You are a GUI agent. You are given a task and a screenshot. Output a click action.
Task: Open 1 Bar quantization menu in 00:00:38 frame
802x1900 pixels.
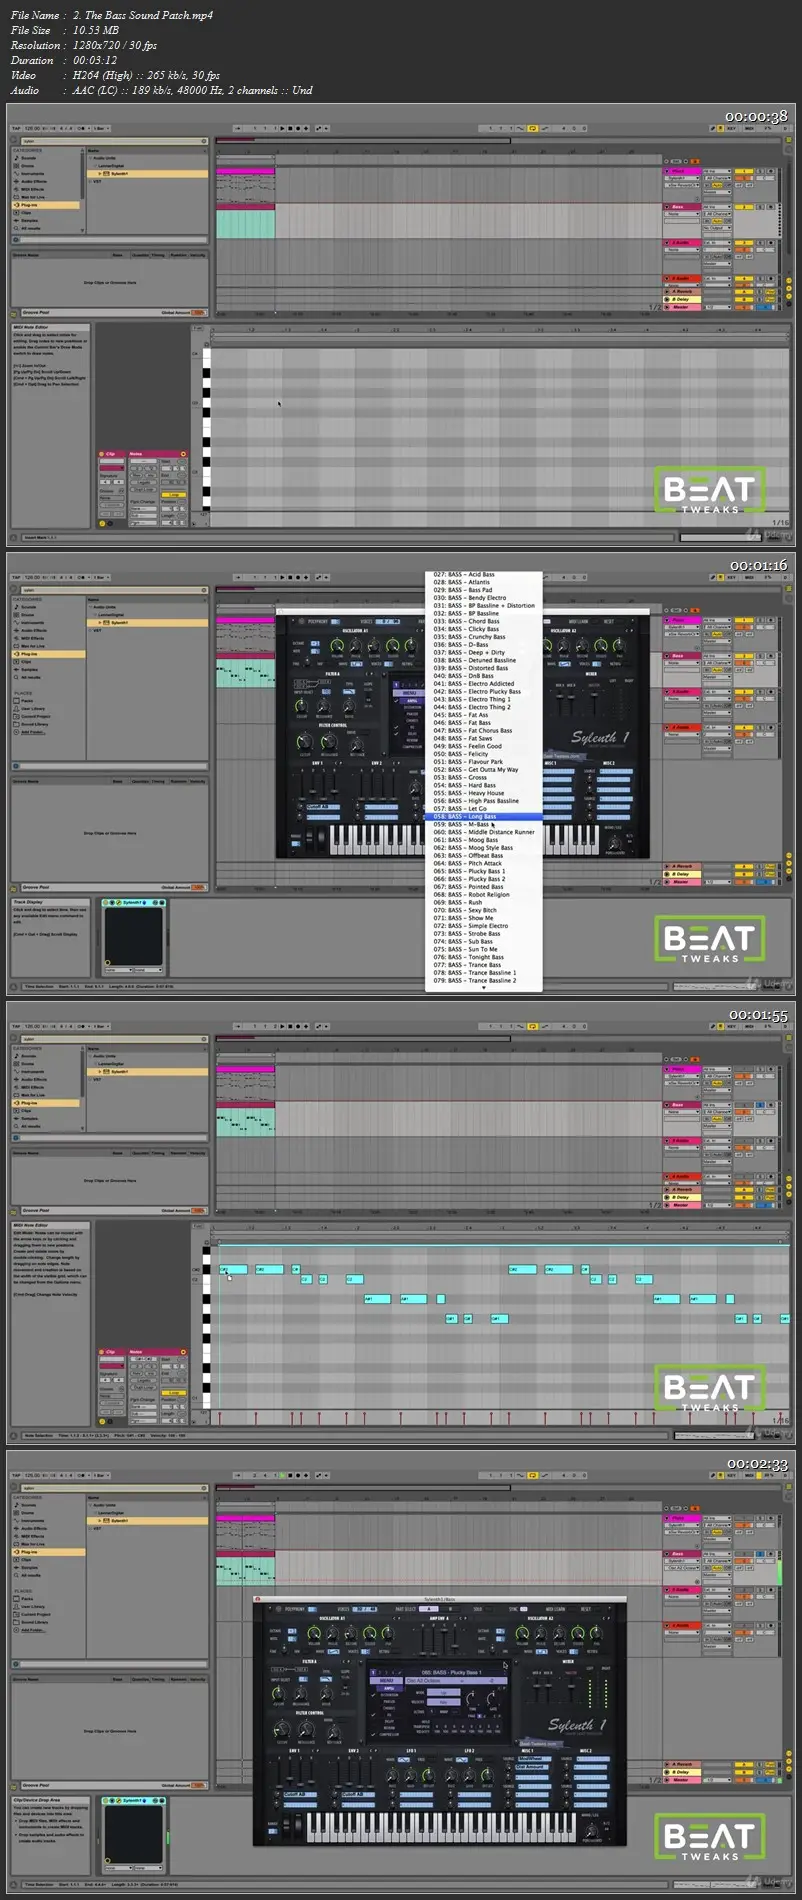pos(100,129)
